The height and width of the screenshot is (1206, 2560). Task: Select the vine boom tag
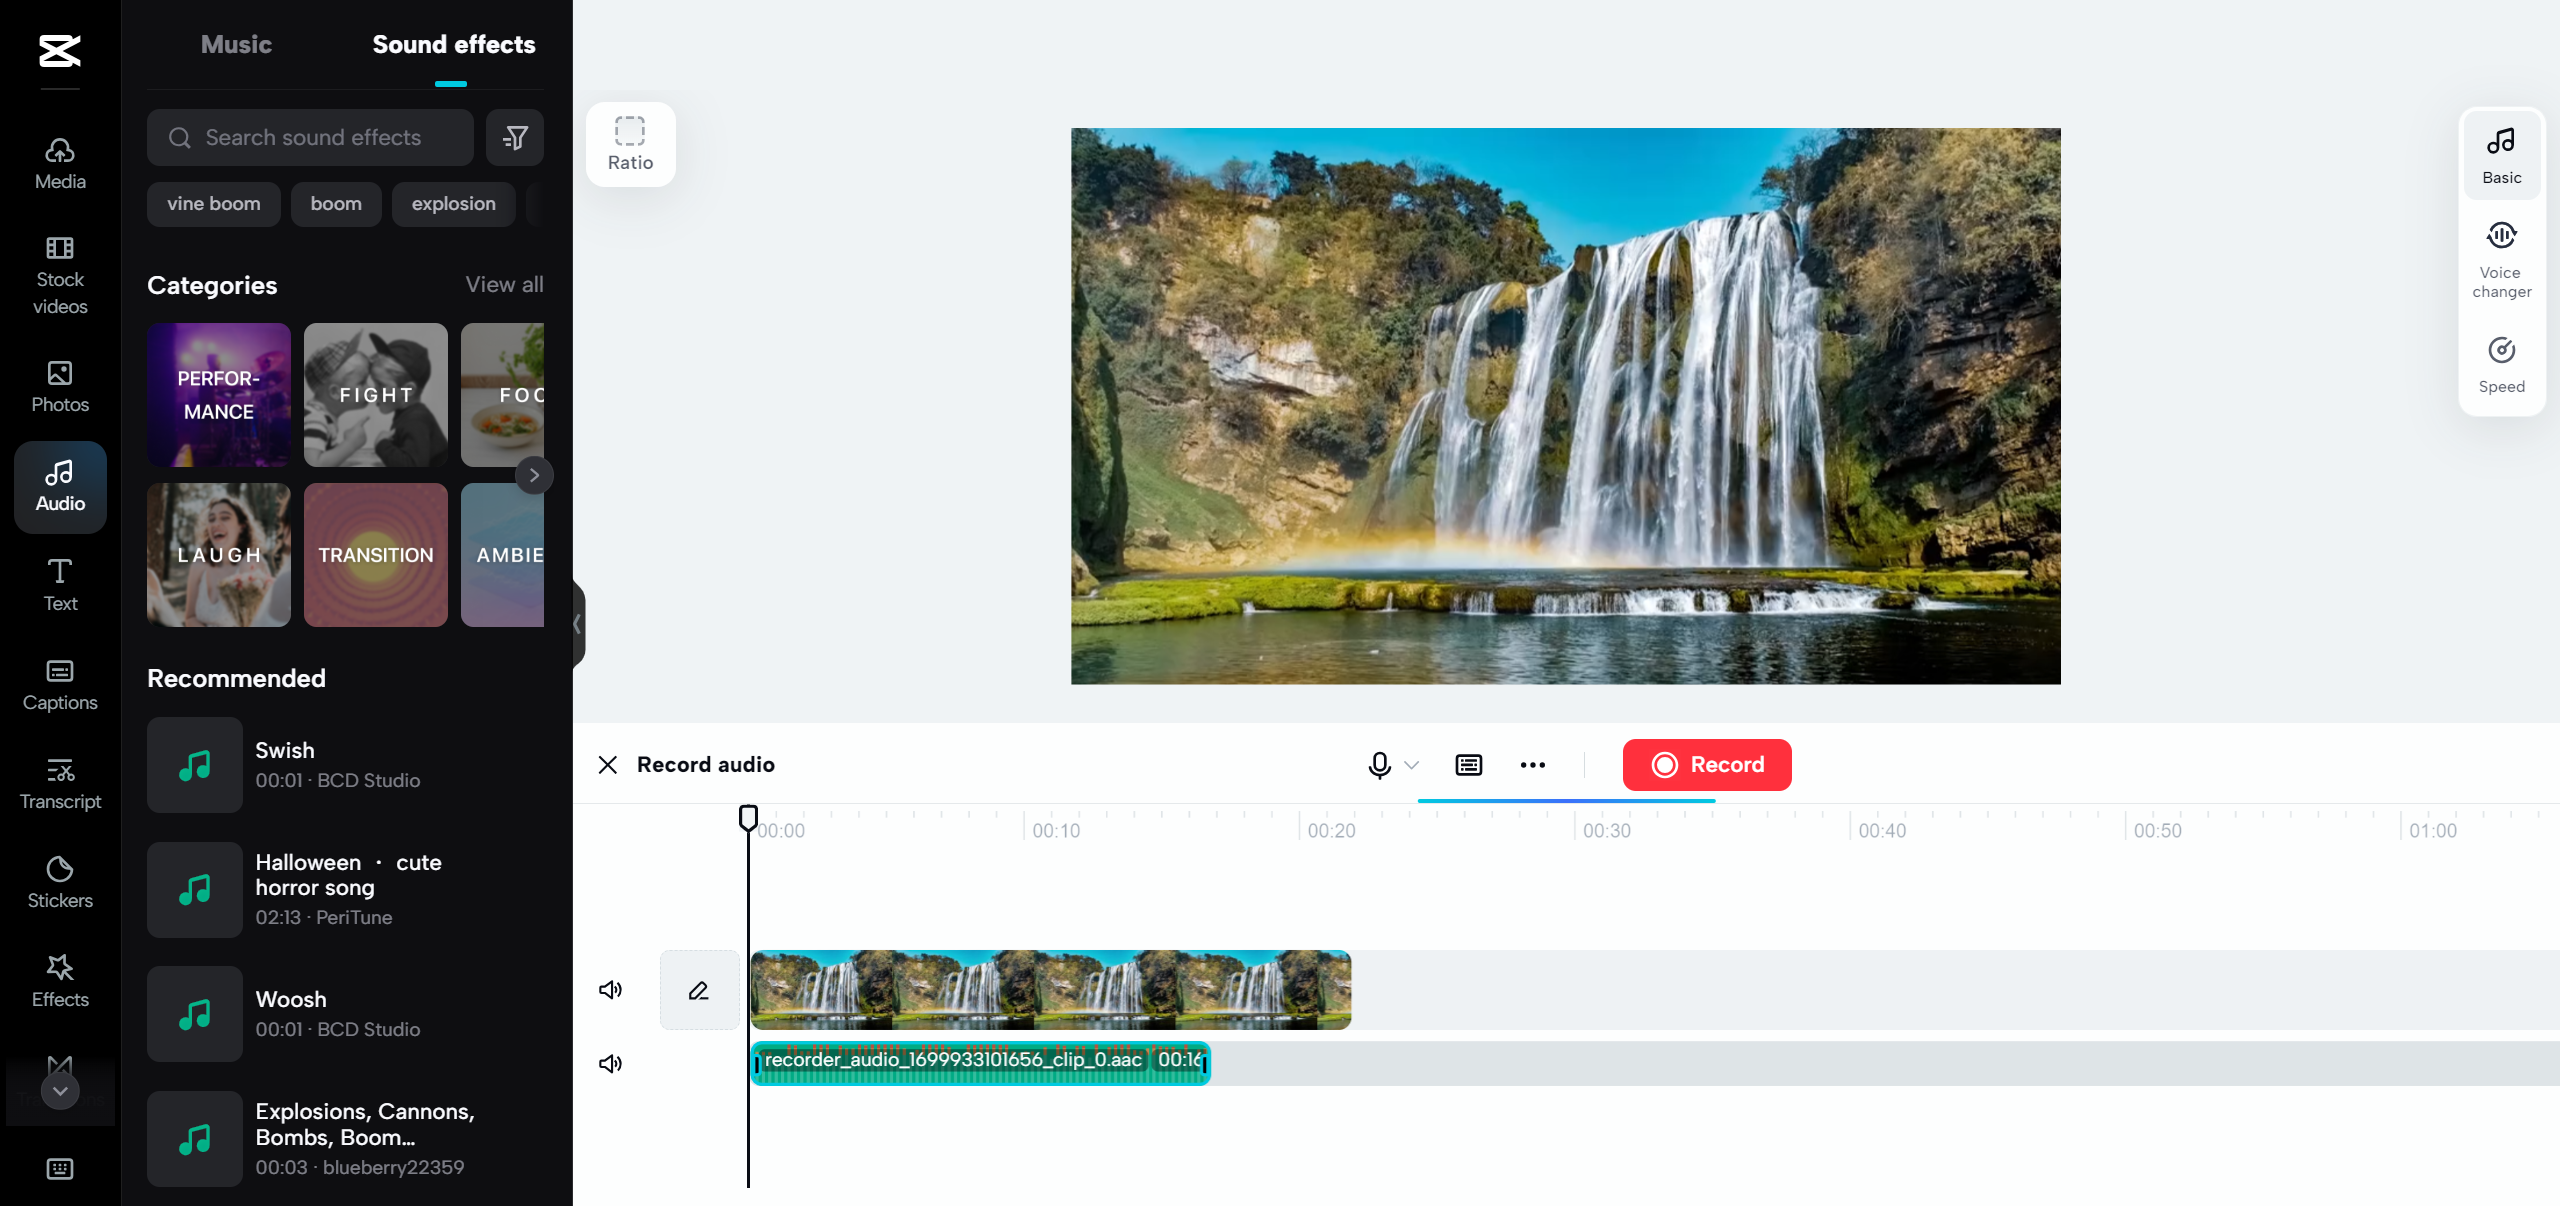tap(213, 204)
